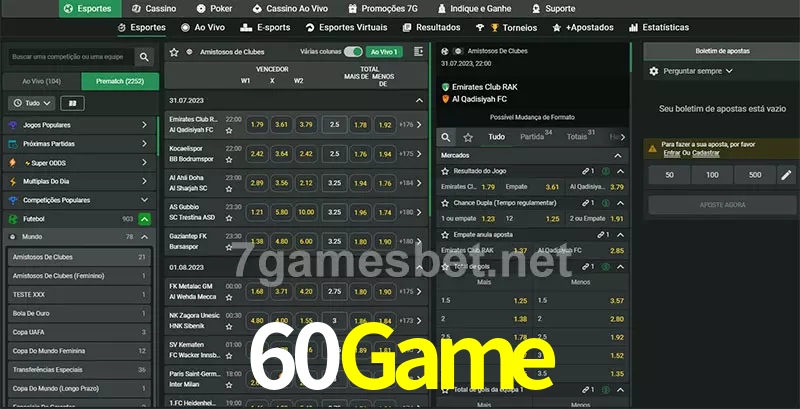Viewport: 800px width, 409px height.
Task: Select draw odd 3.61 in first match
Action: coord(282,125)
